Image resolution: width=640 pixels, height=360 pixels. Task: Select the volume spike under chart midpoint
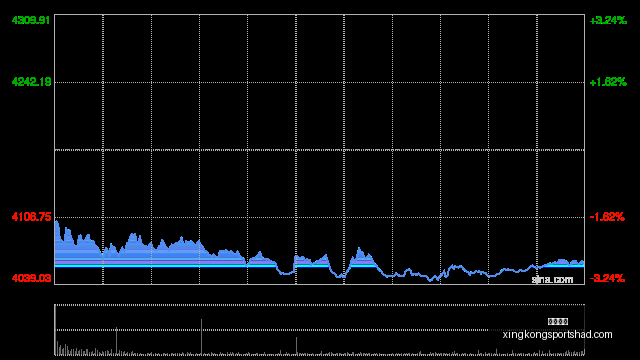296,346
